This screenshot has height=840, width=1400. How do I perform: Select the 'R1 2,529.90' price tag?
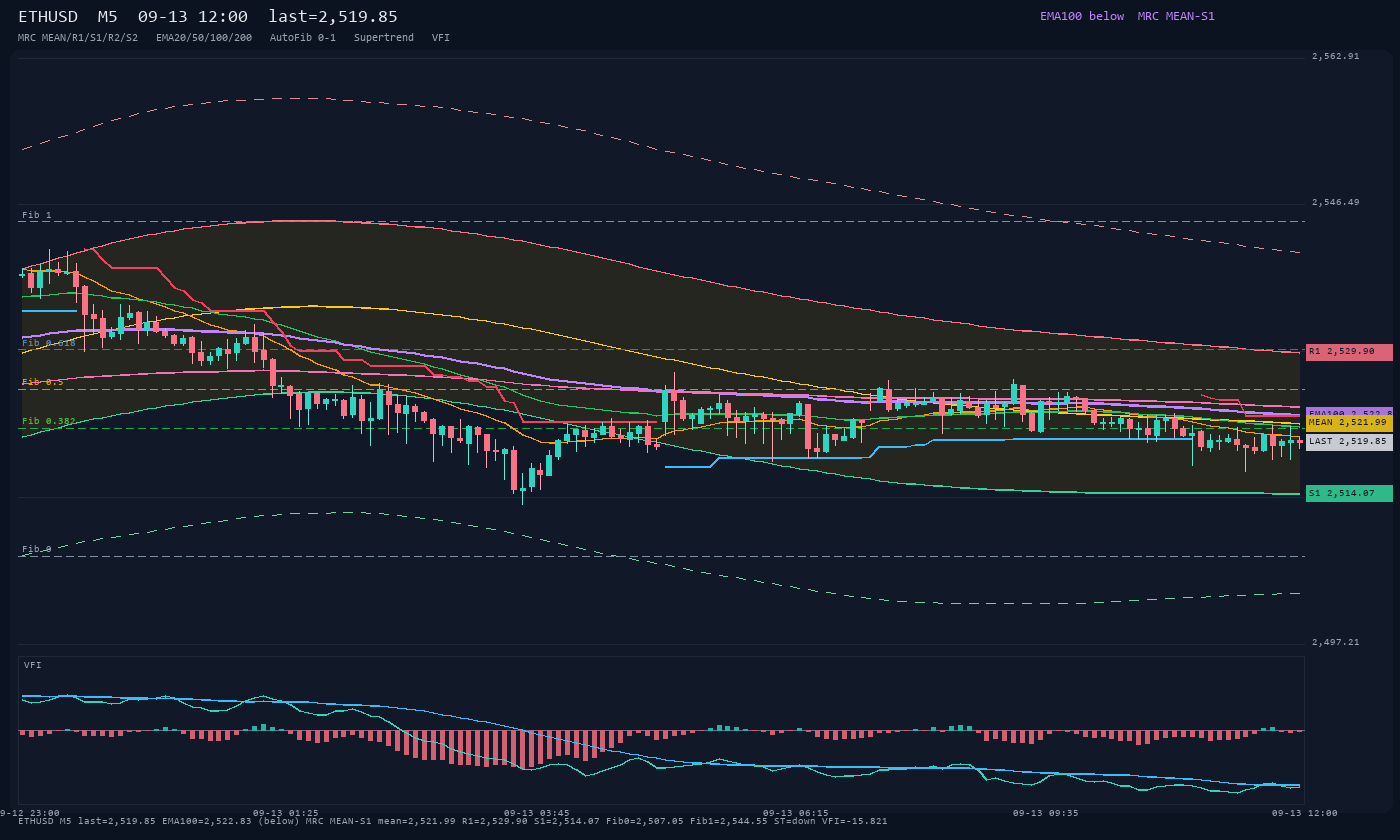pyautogui.click(x=1349, y=352)
